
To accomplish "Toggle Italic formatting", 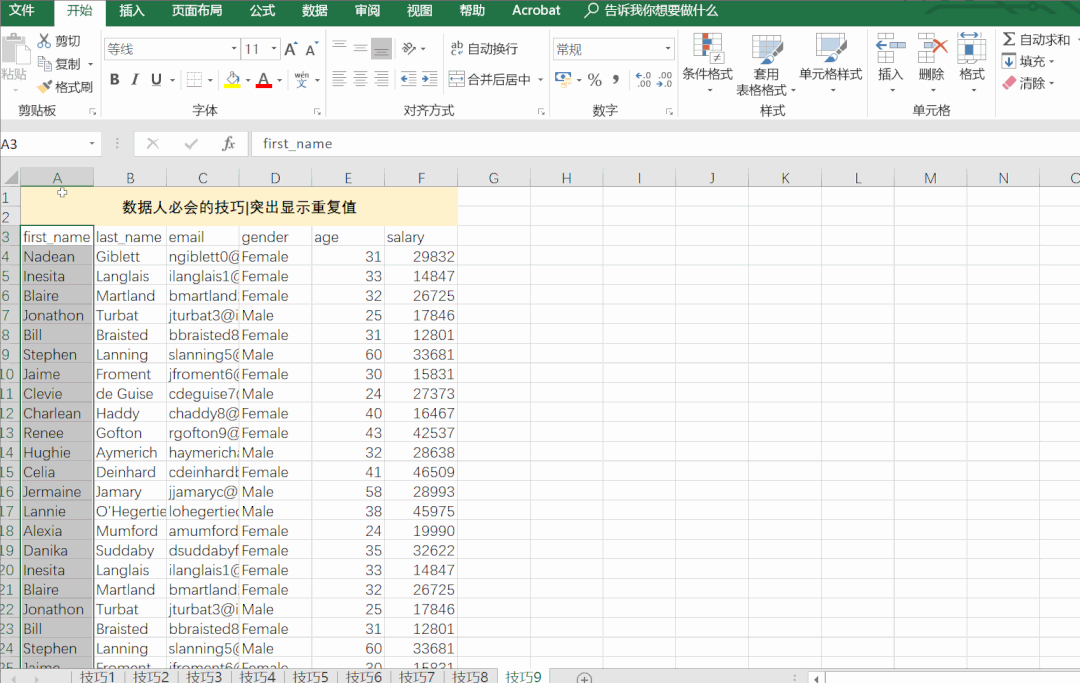I will [x=135, y=79].
